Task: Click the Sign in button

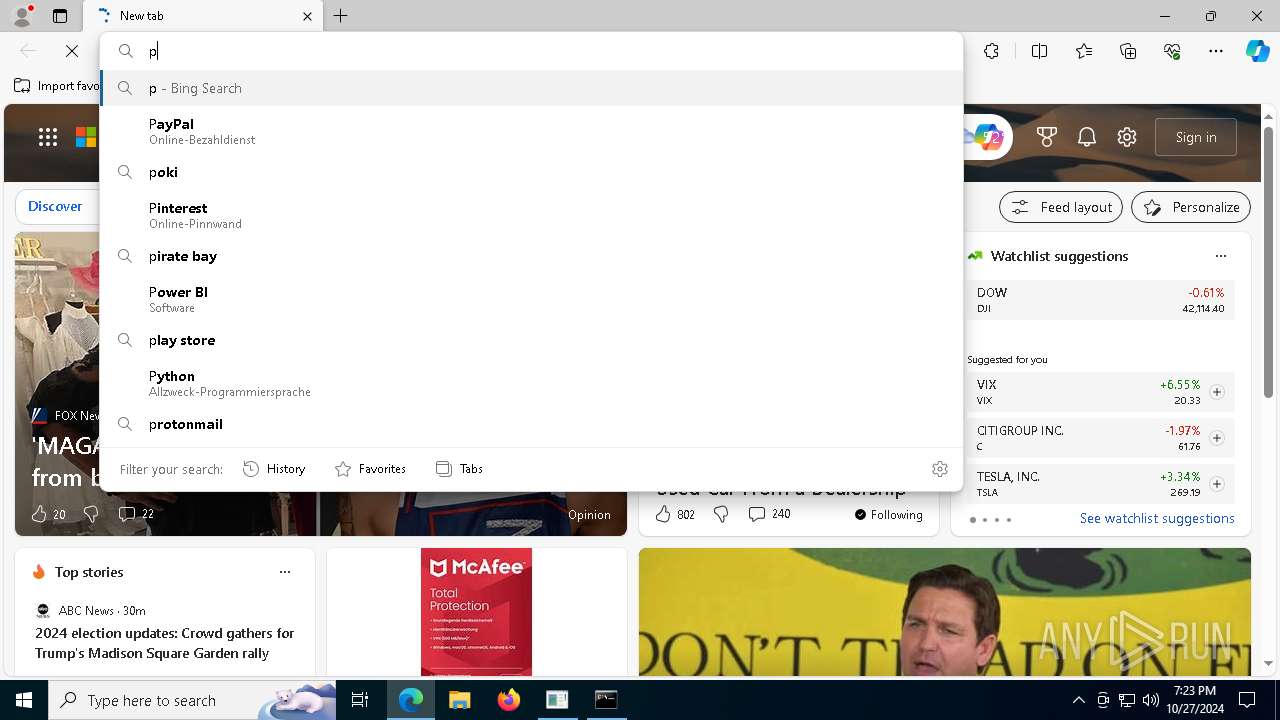Action: tap(1196, 137)
